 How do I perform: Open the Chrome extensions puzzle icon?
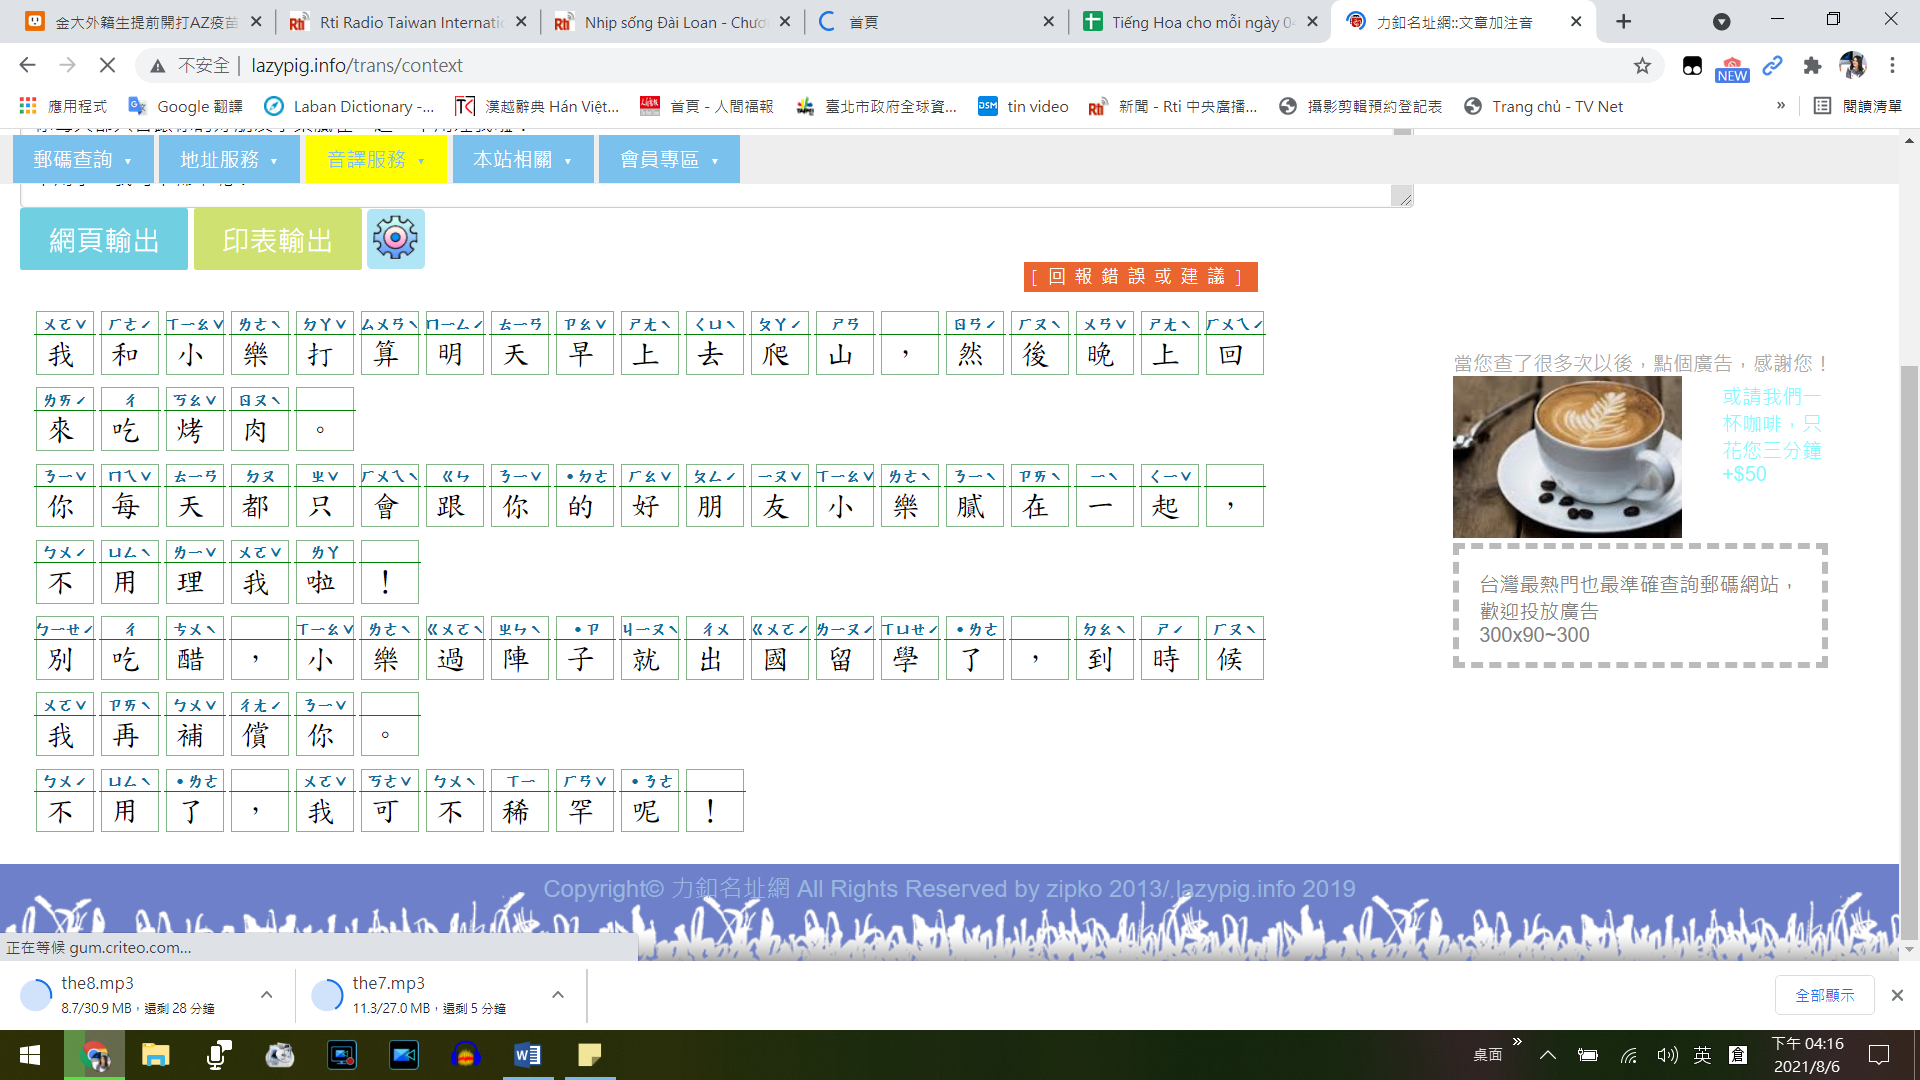[x=1812, y=66]
